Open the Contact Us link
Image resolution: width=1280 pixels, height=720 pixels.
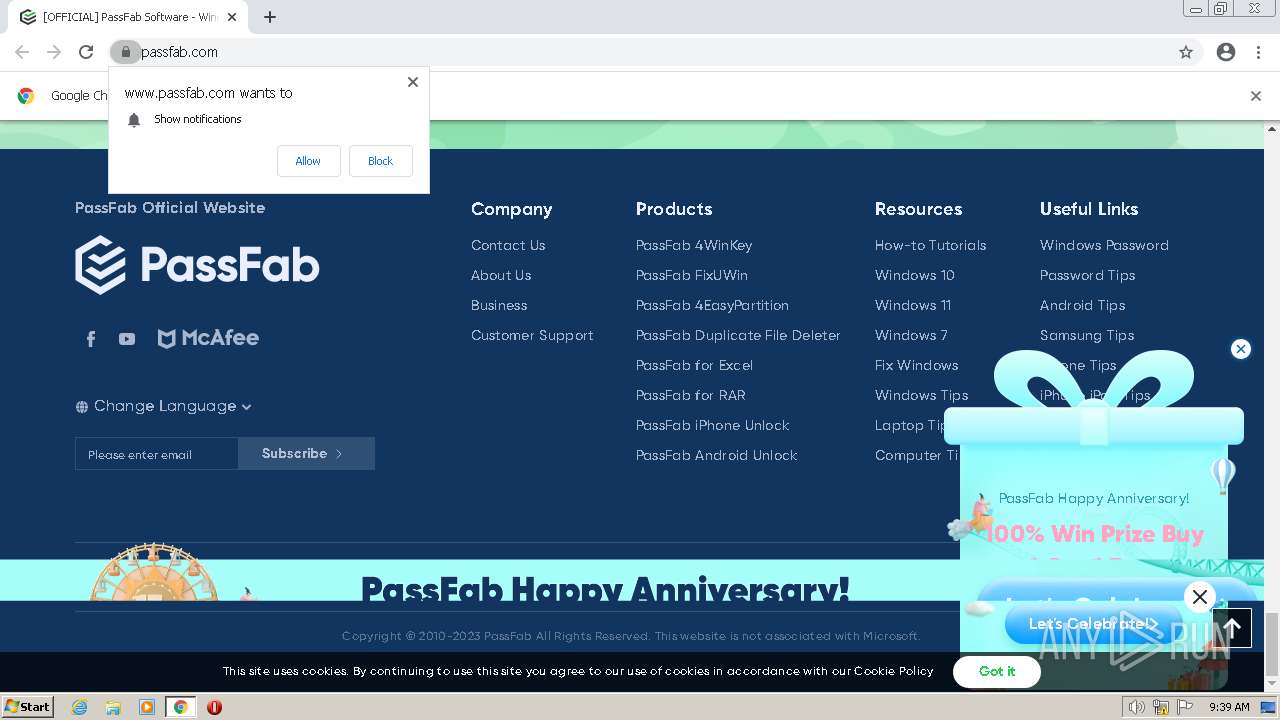tap(508, 245)
